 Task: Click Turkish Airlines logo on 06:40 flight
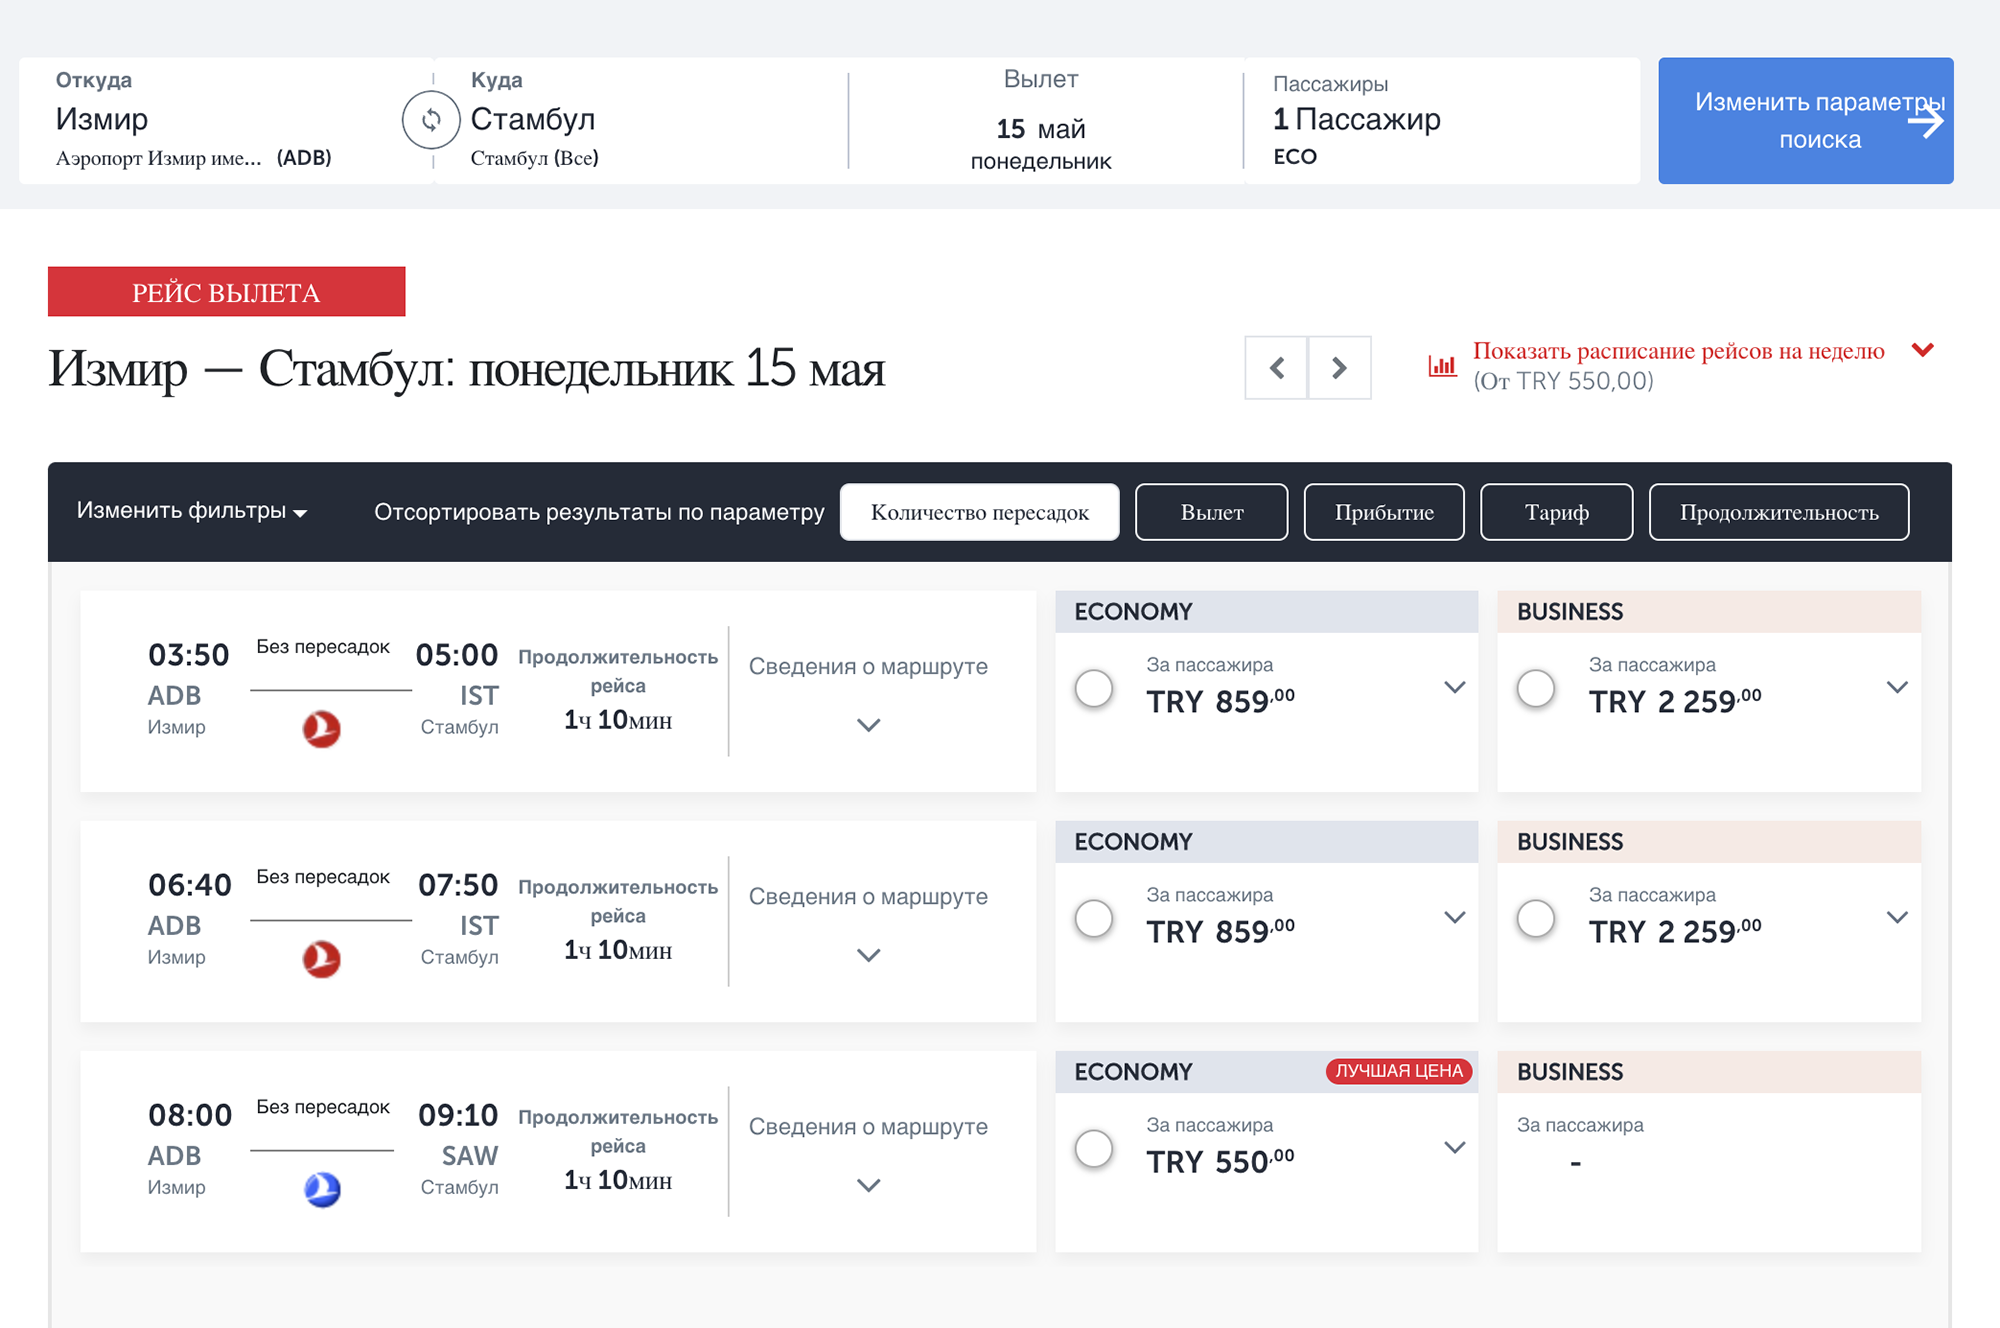[321, 958]
